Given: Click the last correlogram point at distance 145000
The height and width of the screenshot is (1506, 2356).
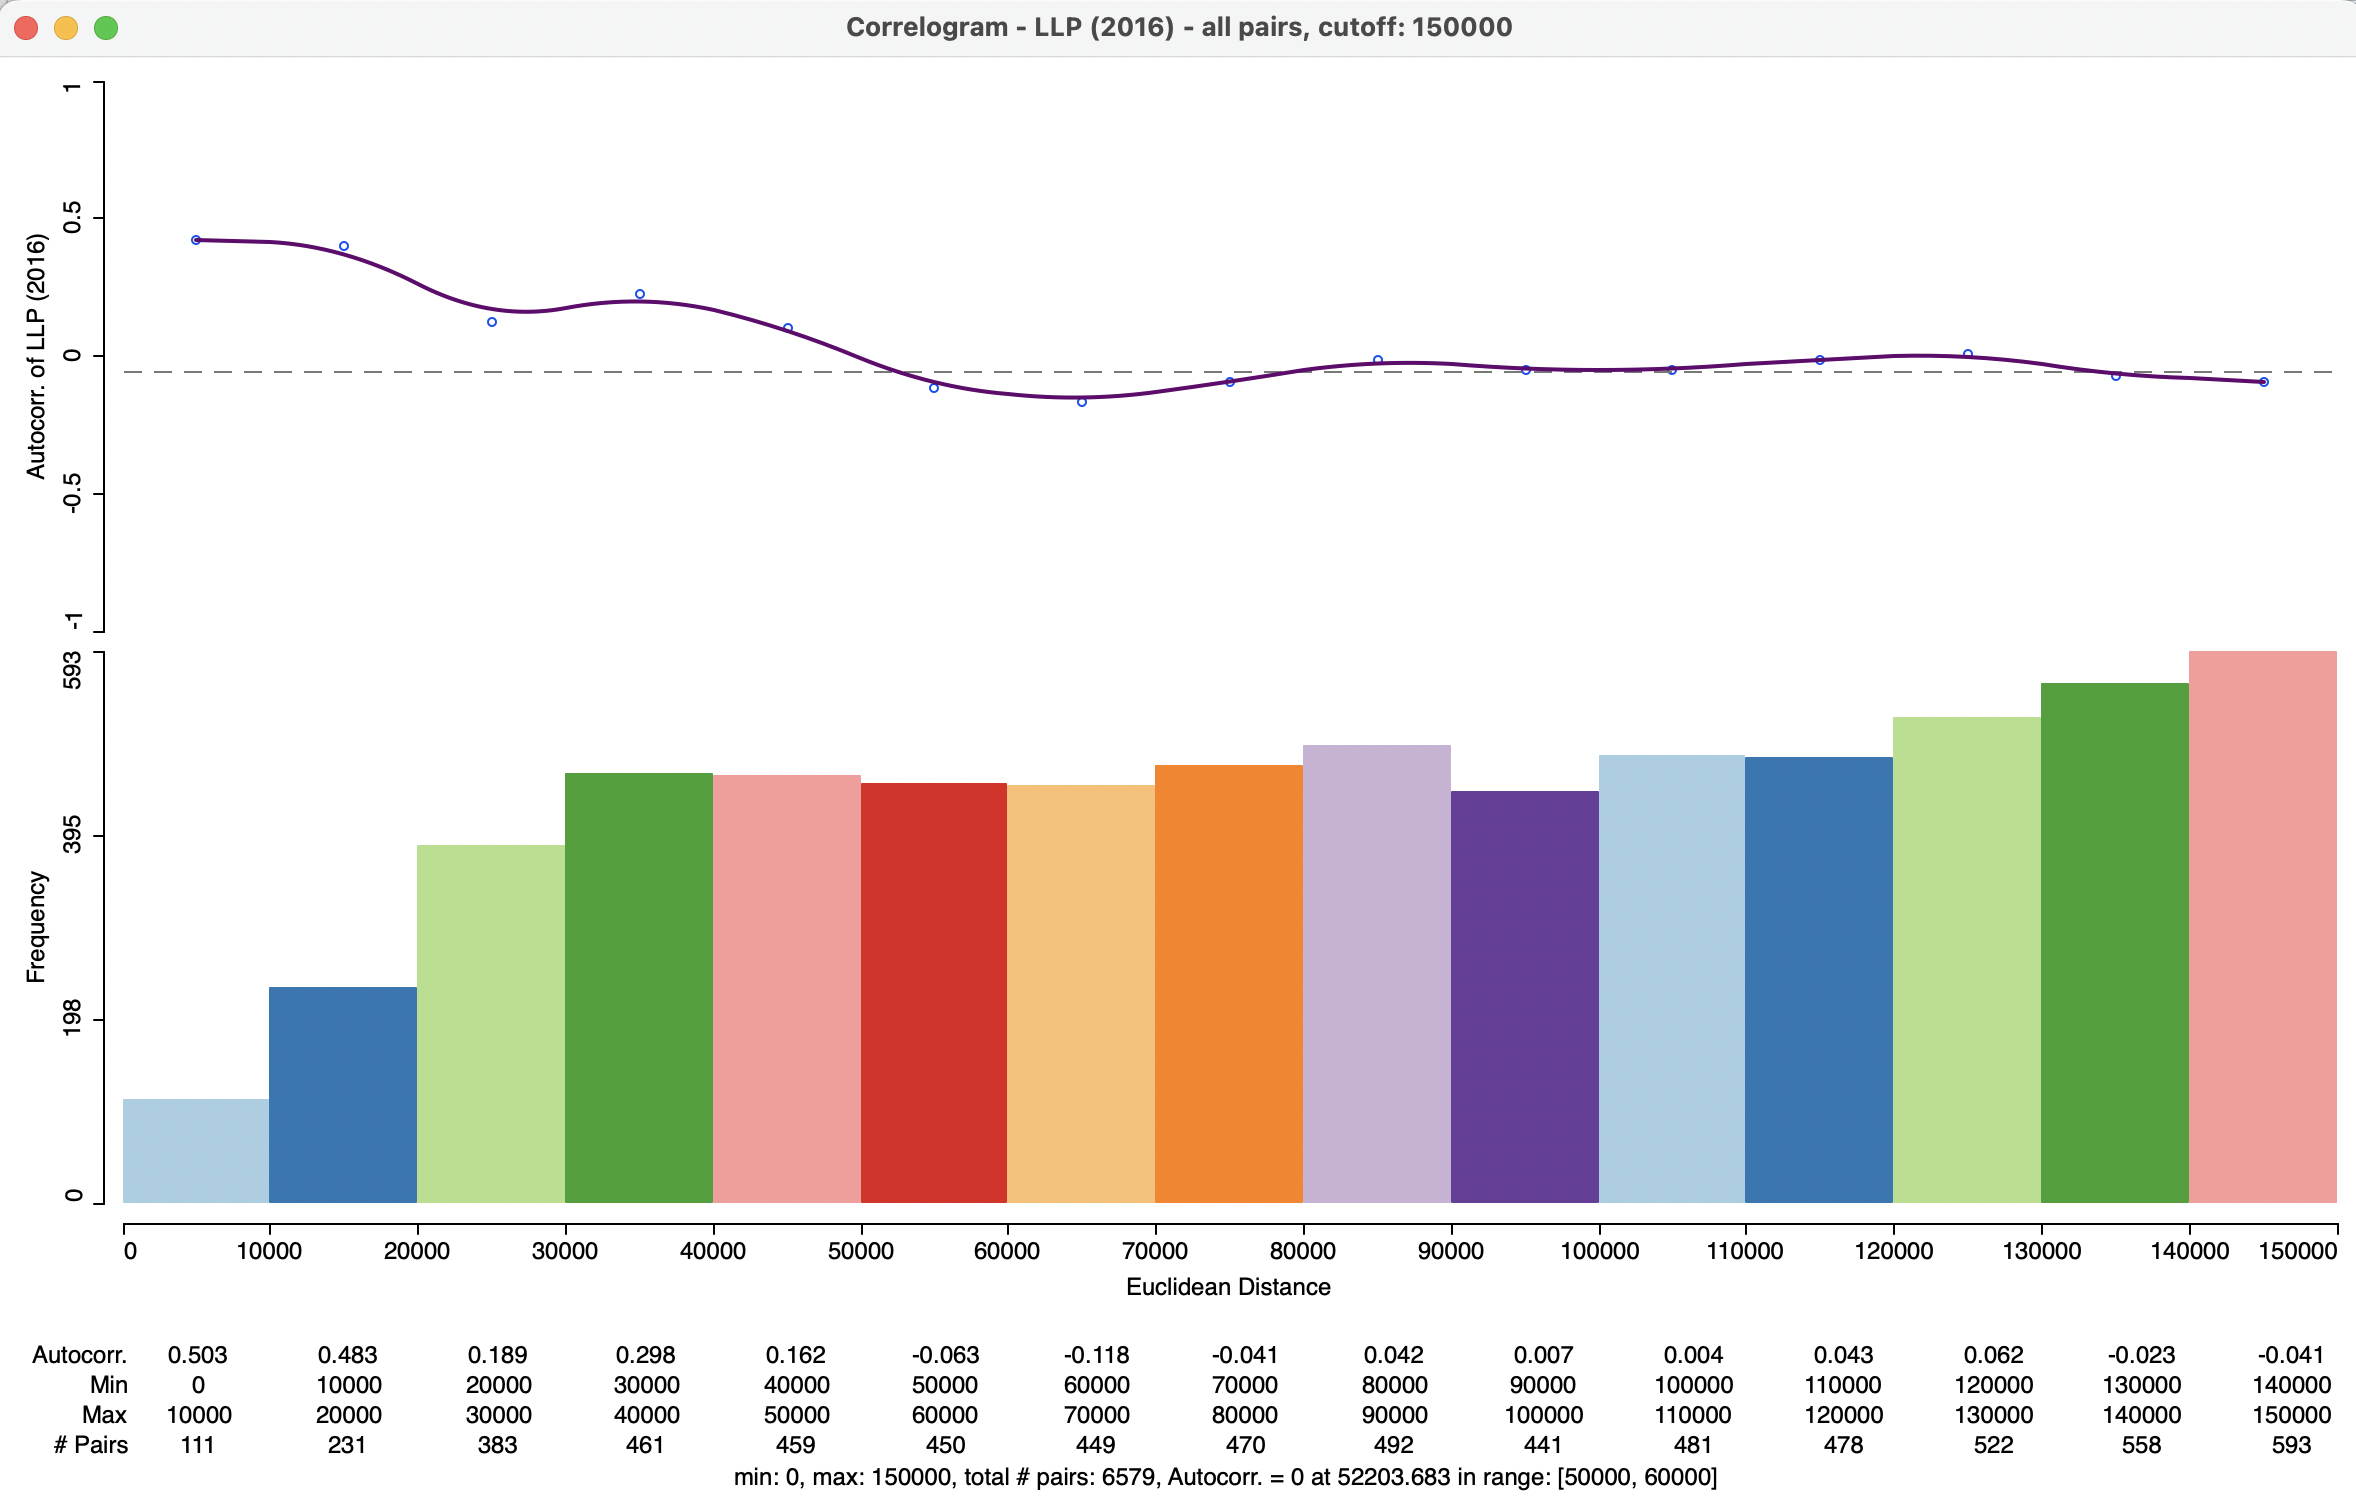Looking at the screenshot, I should pyautogui.click(x=2264, y=382).
